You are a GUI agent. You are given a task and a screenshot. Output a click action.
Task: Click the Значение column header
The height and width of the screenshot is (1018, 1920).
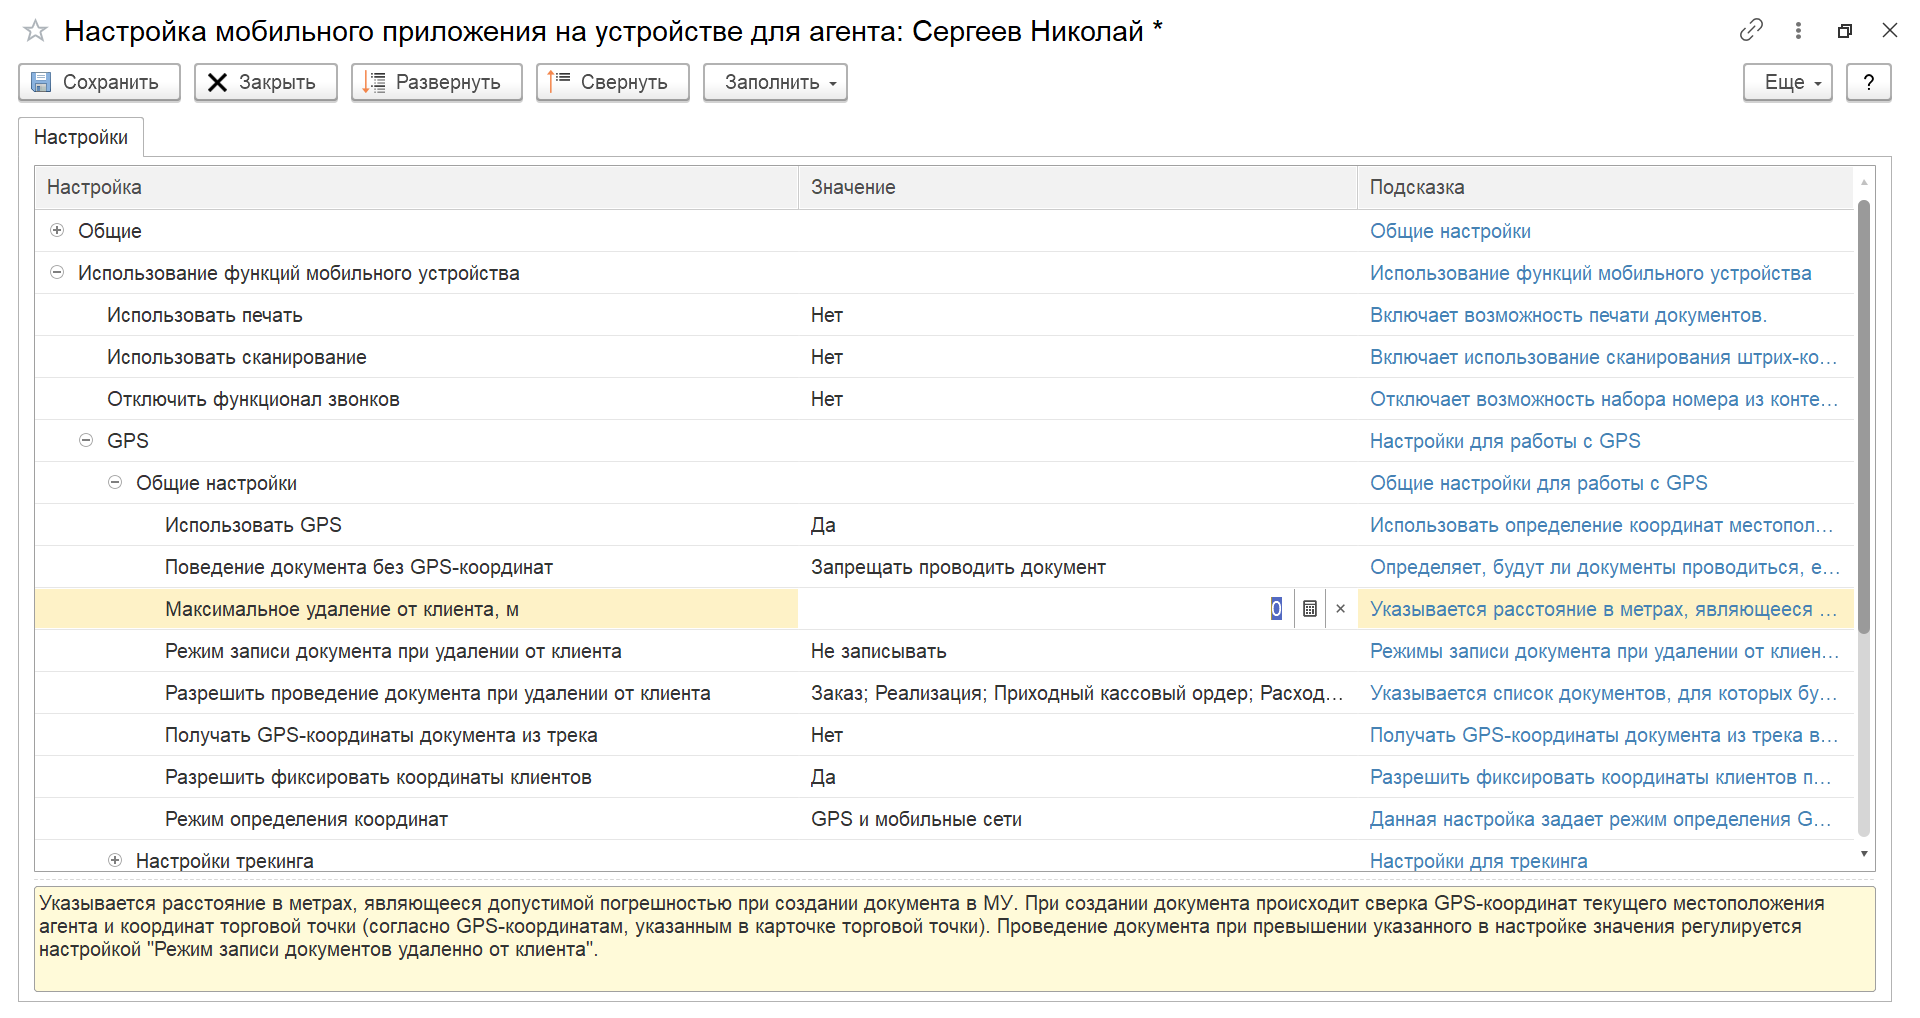tap(1077, 187)
